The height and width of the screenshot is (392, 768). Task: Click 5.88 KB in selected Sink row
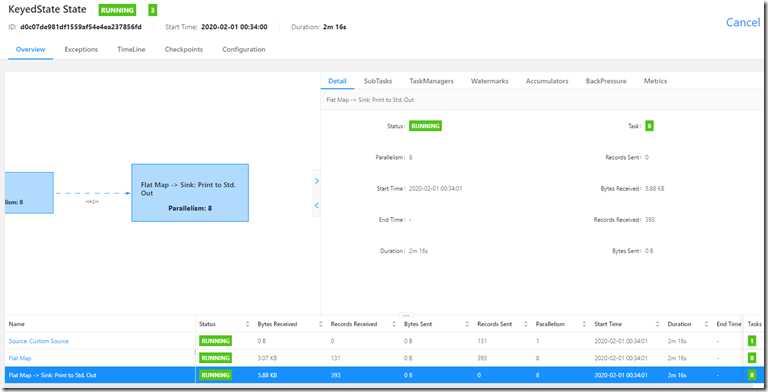267,375
